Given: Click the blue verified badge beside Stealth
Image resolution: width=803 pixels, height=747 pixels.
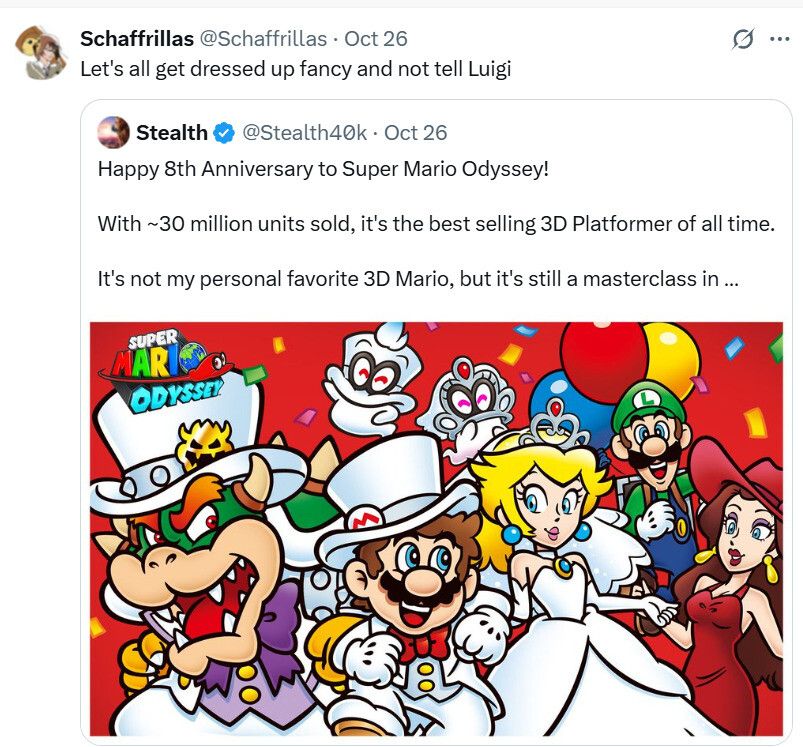Looking at the screenshot, I should pos(225,133).
